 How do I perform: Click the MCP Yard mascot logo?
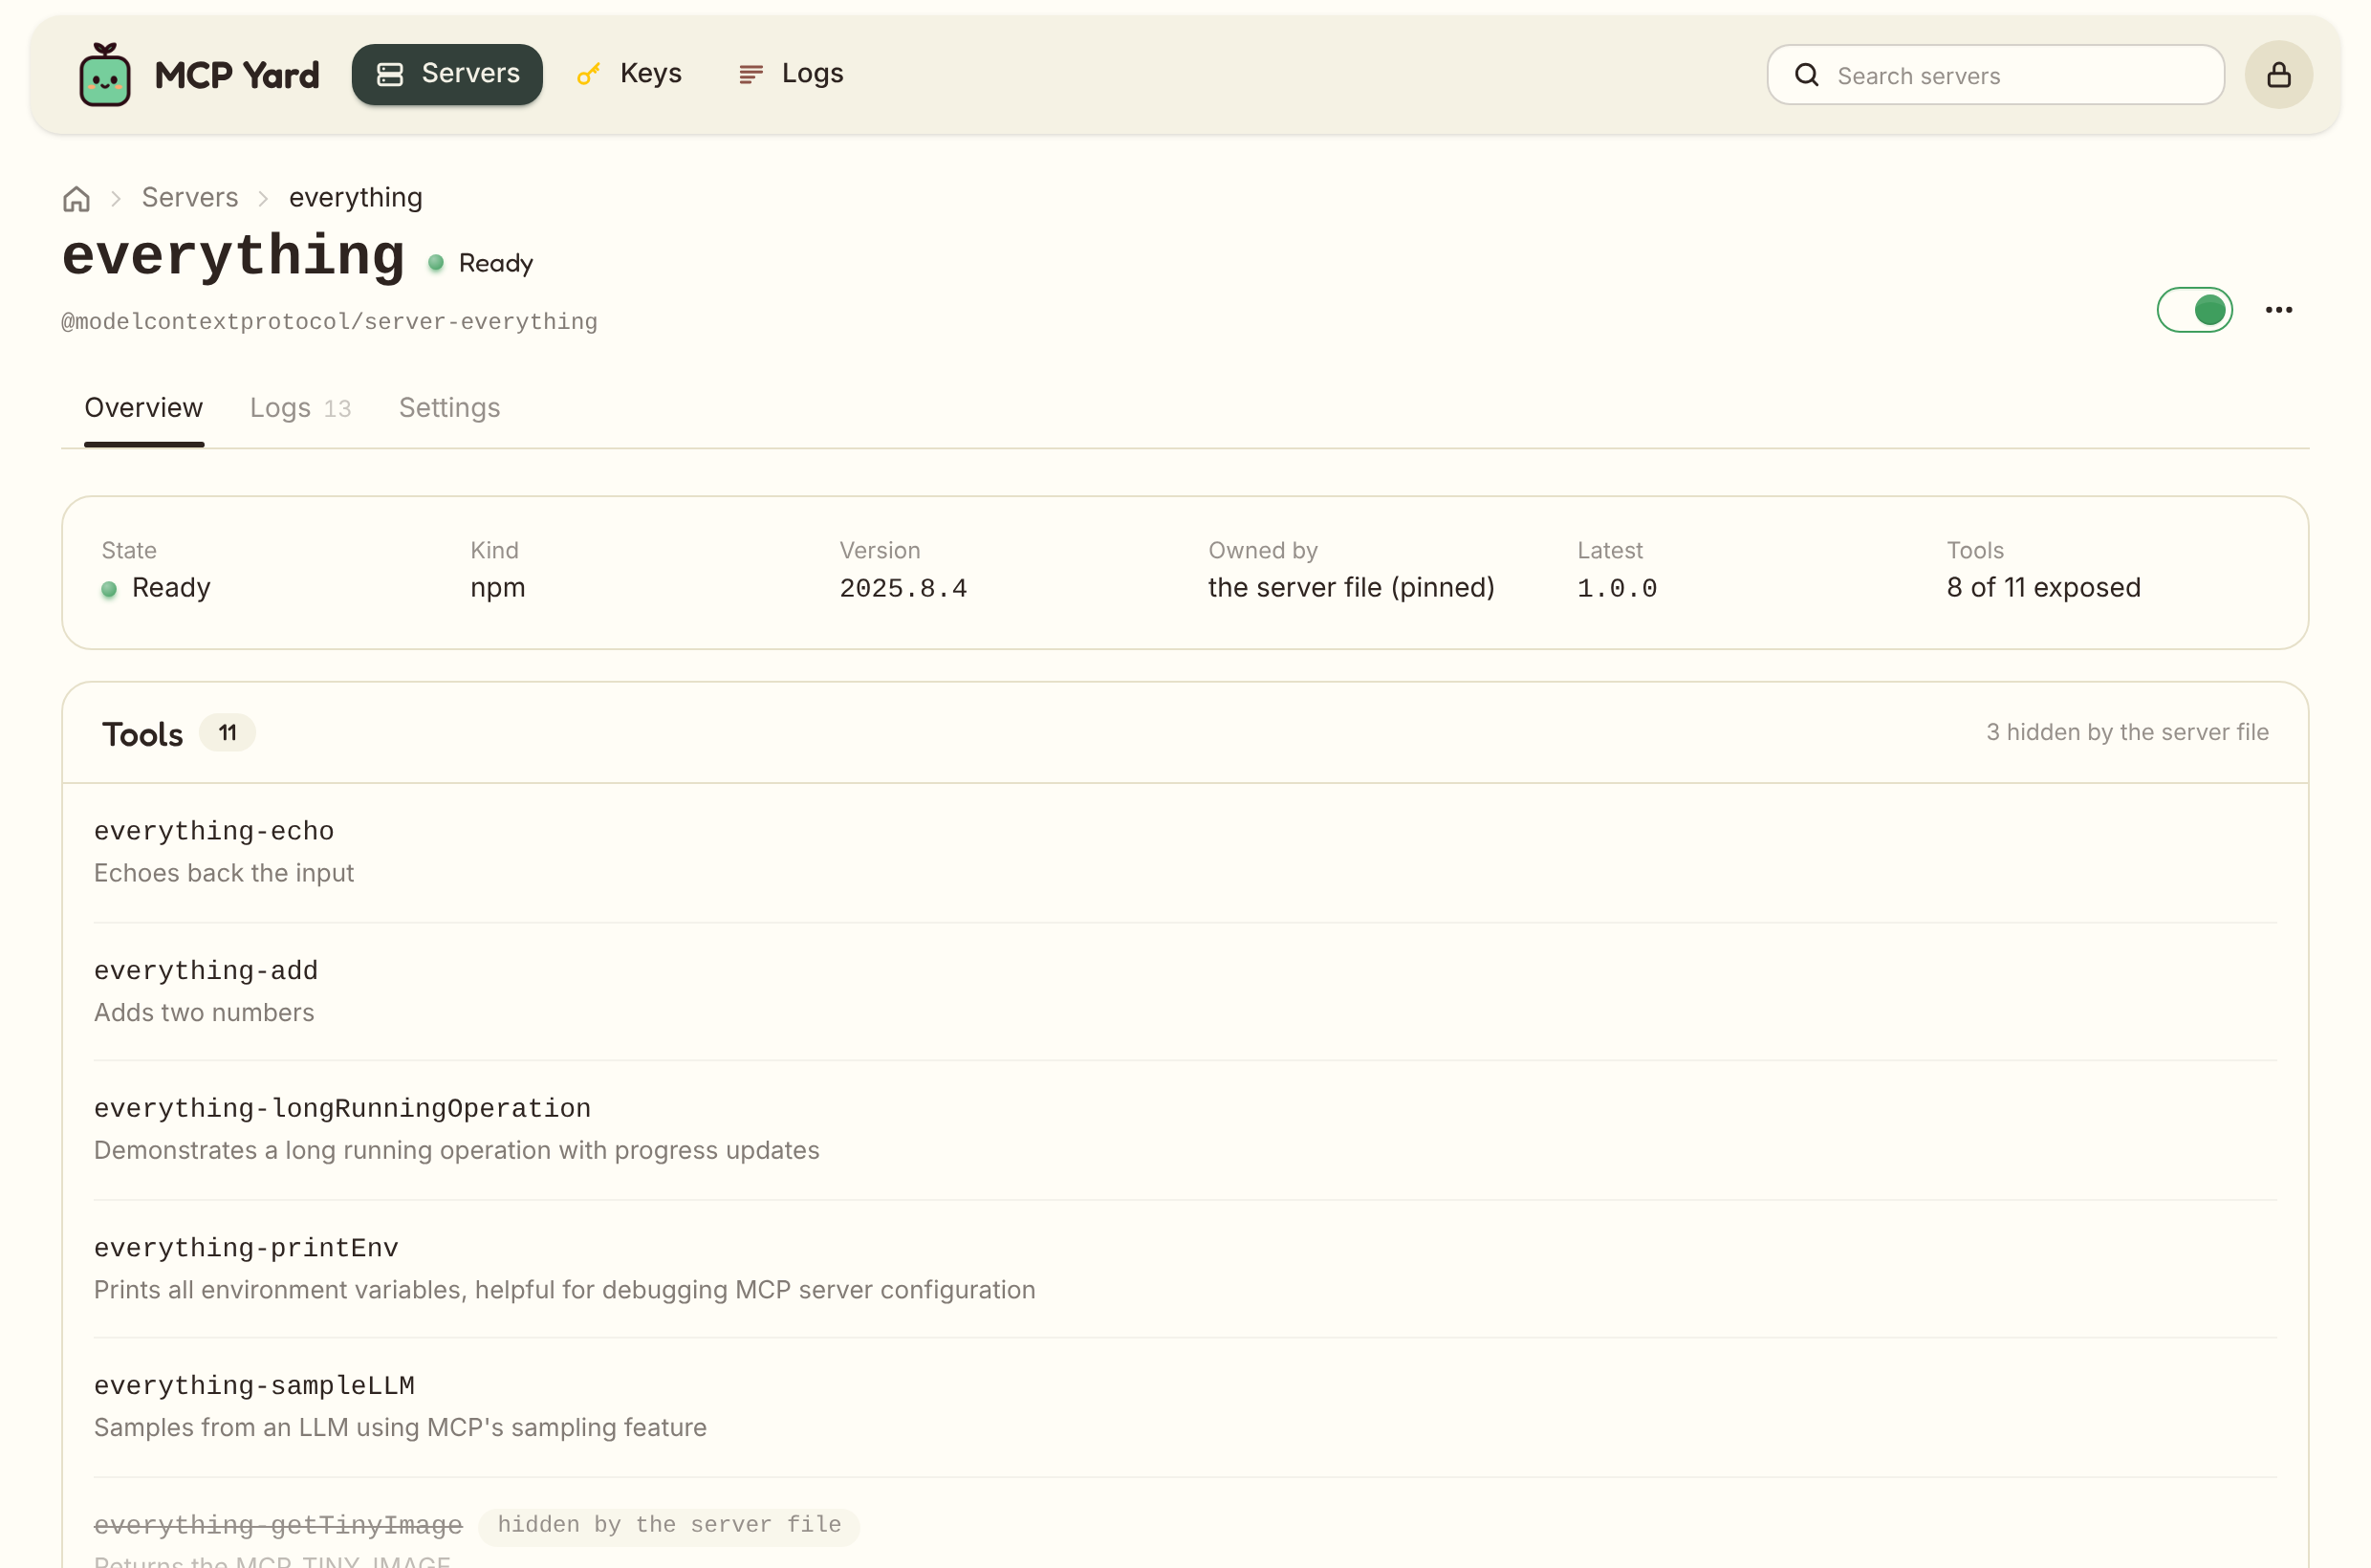point(105,74)
